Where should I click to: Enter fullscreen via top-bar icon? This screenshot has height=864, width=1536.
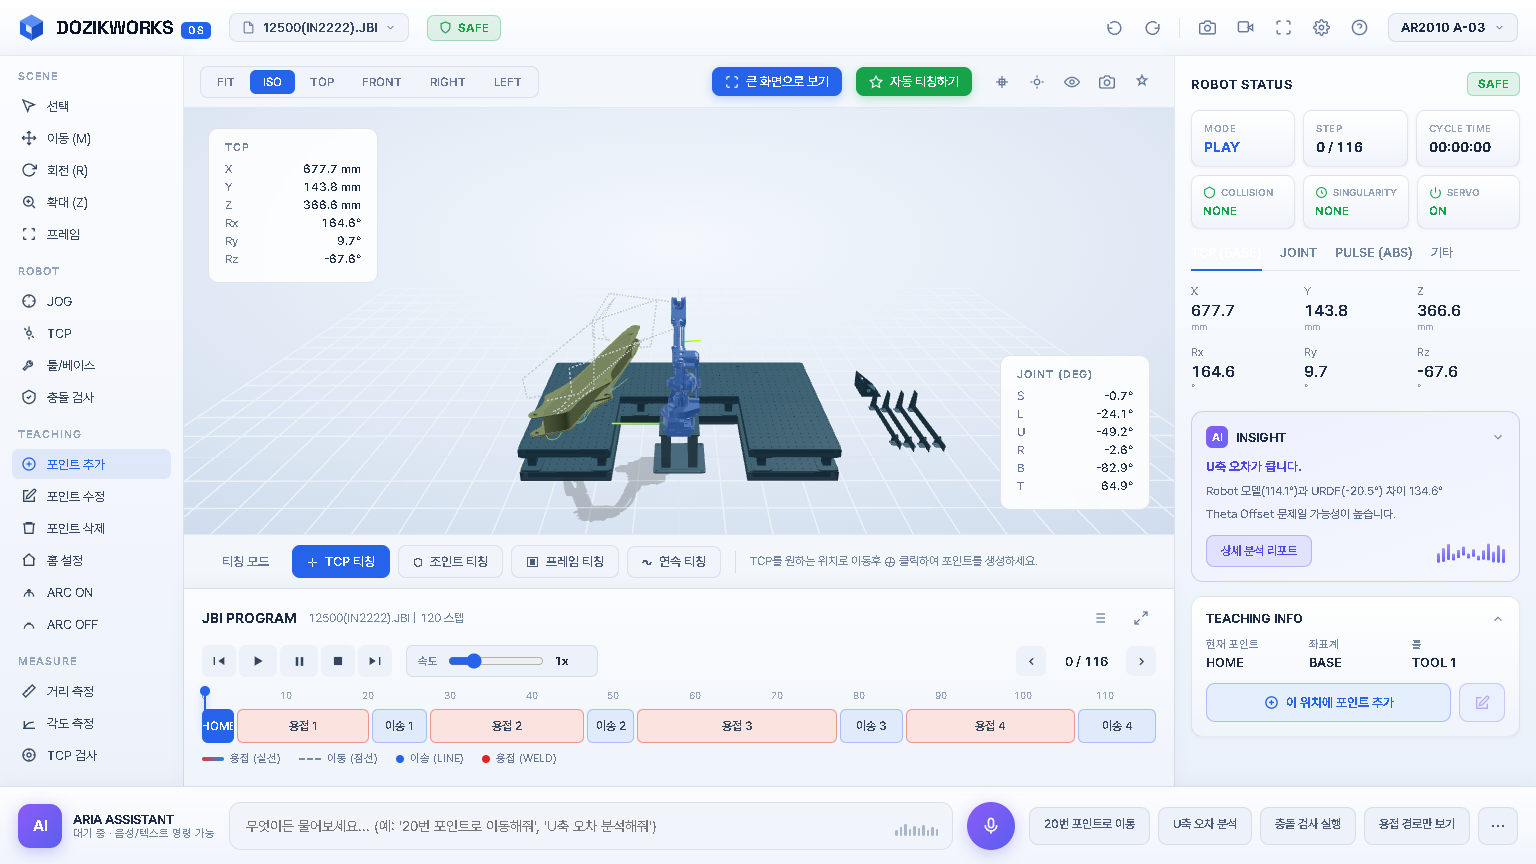(1283, 28)
